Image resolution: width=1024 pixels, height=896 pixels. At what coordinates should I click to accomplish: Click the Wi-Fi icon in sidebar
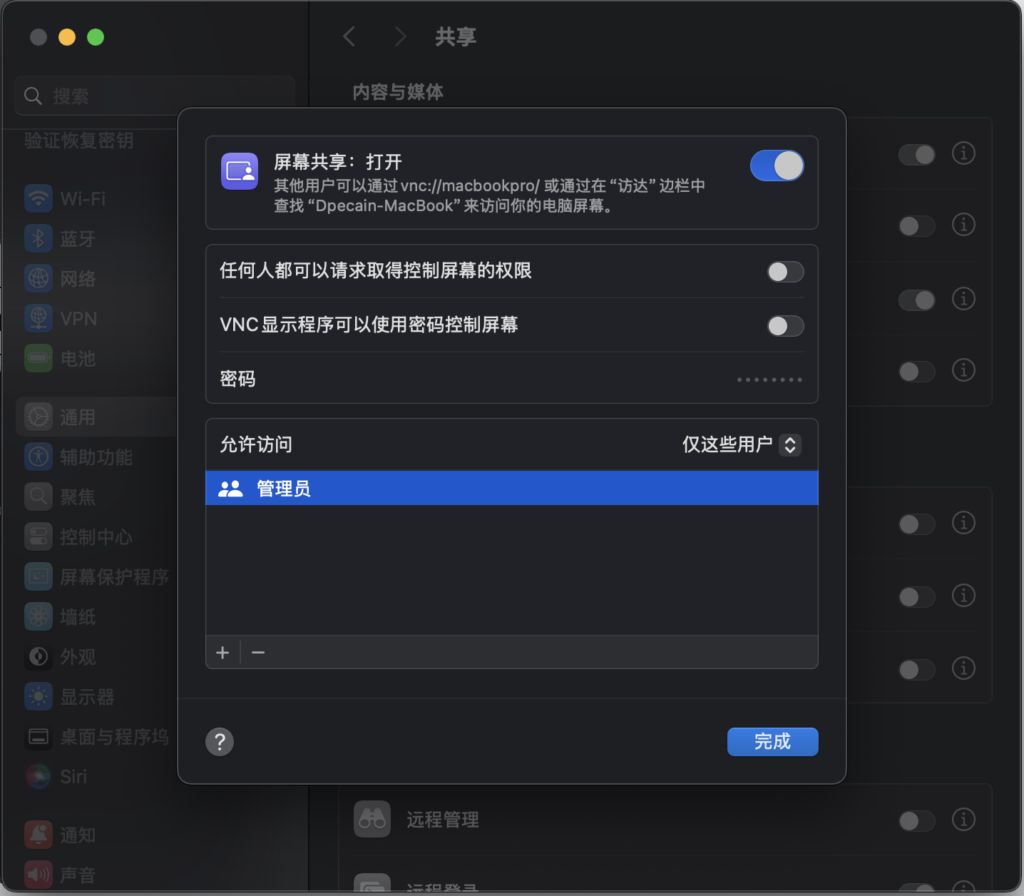pos(39,198)
